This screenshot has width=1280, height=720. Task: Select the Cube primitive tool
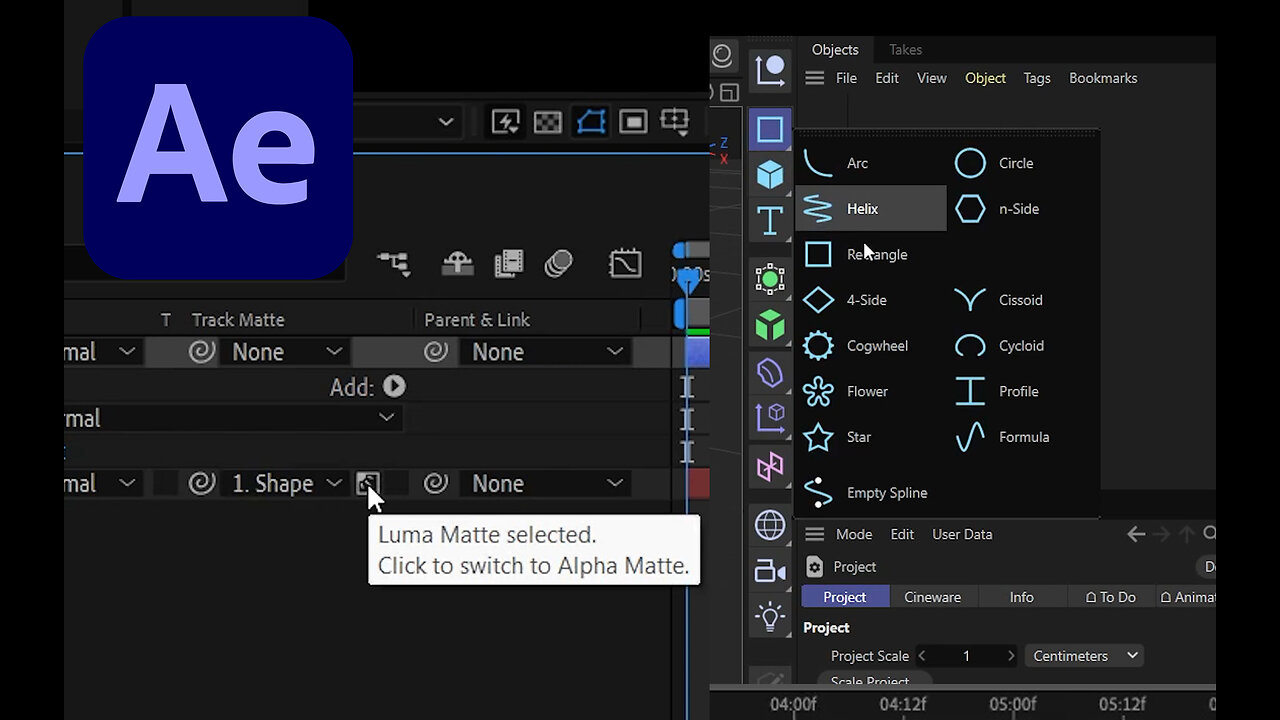click(770, 175)
